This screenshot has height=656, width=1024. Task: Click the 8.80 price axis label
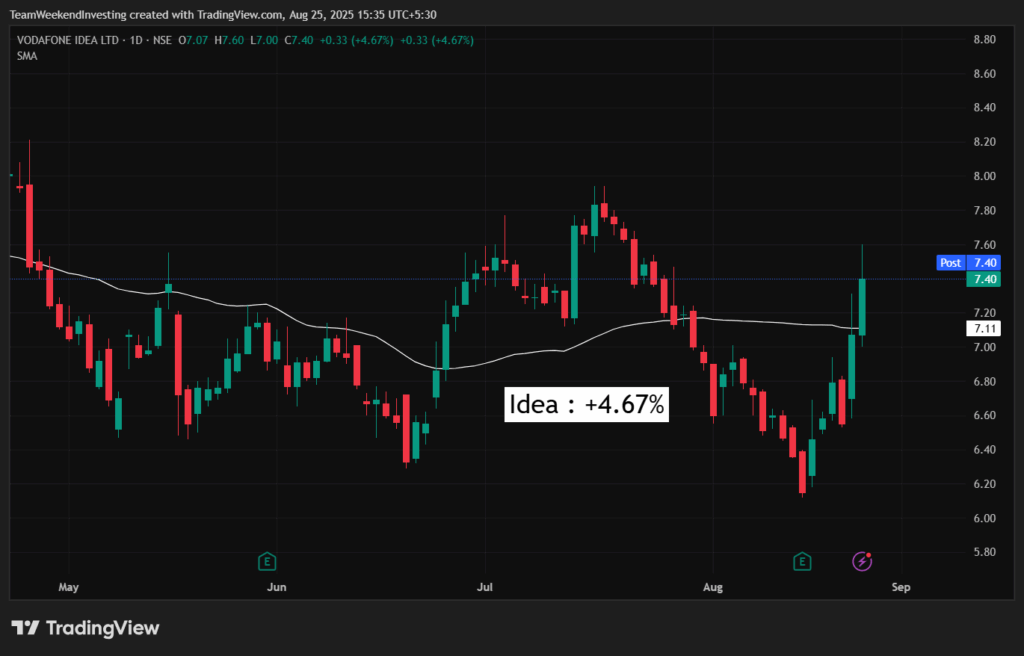point(984,40)
